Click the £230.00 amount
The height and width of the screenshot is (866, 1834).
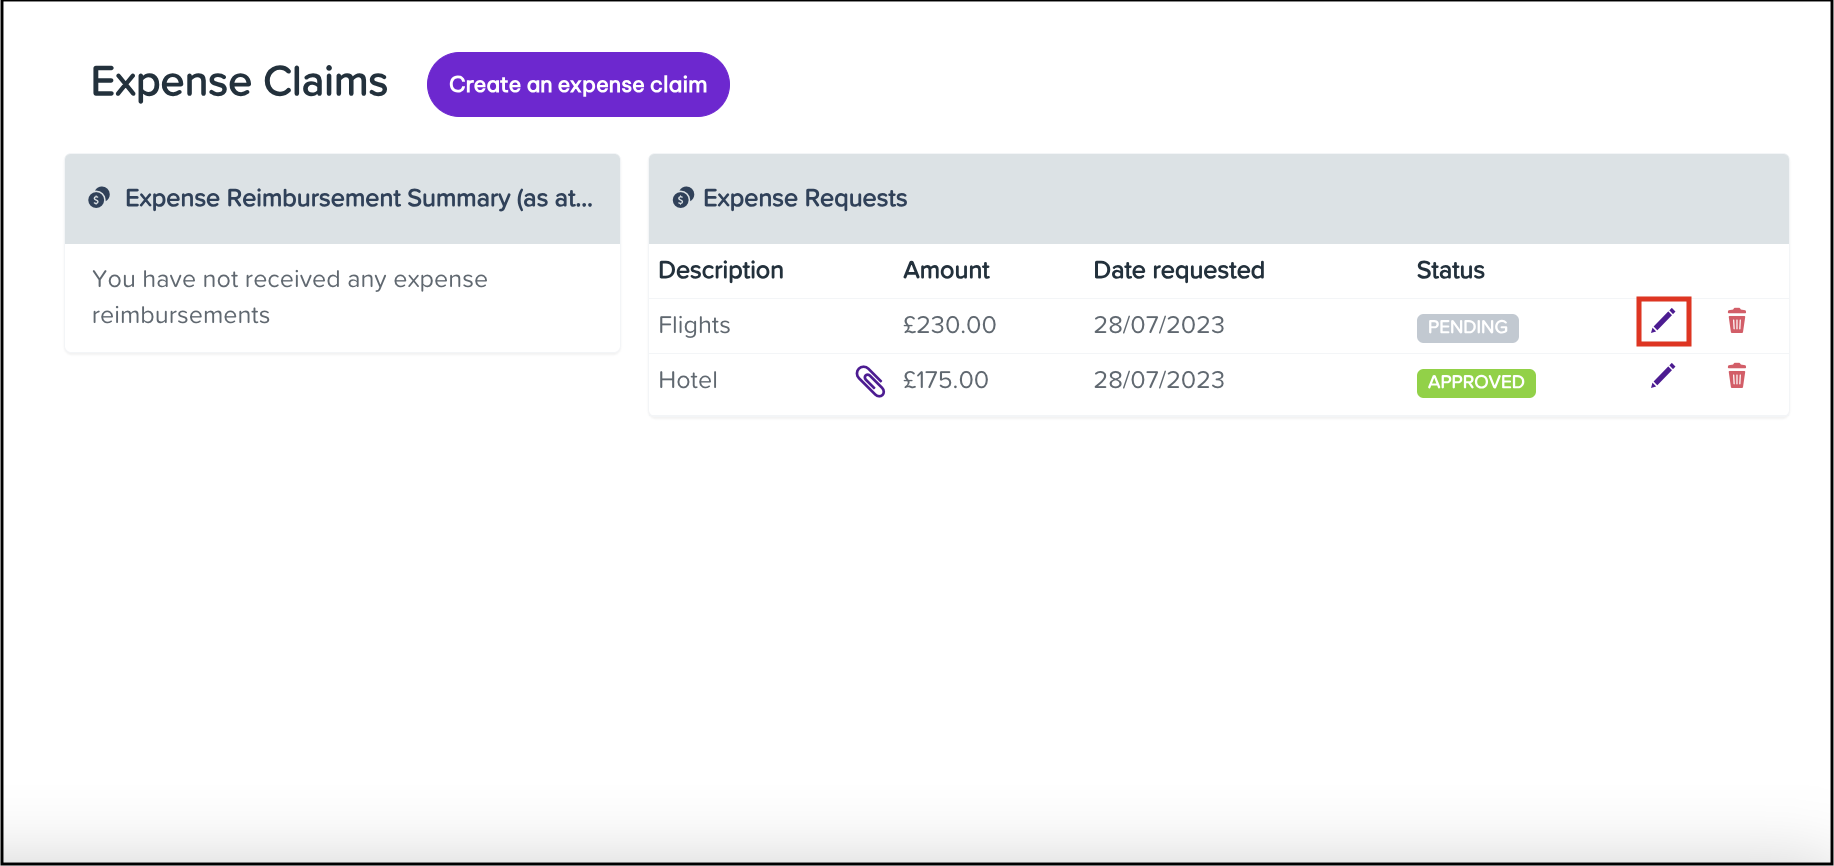[x=949, y=325]
